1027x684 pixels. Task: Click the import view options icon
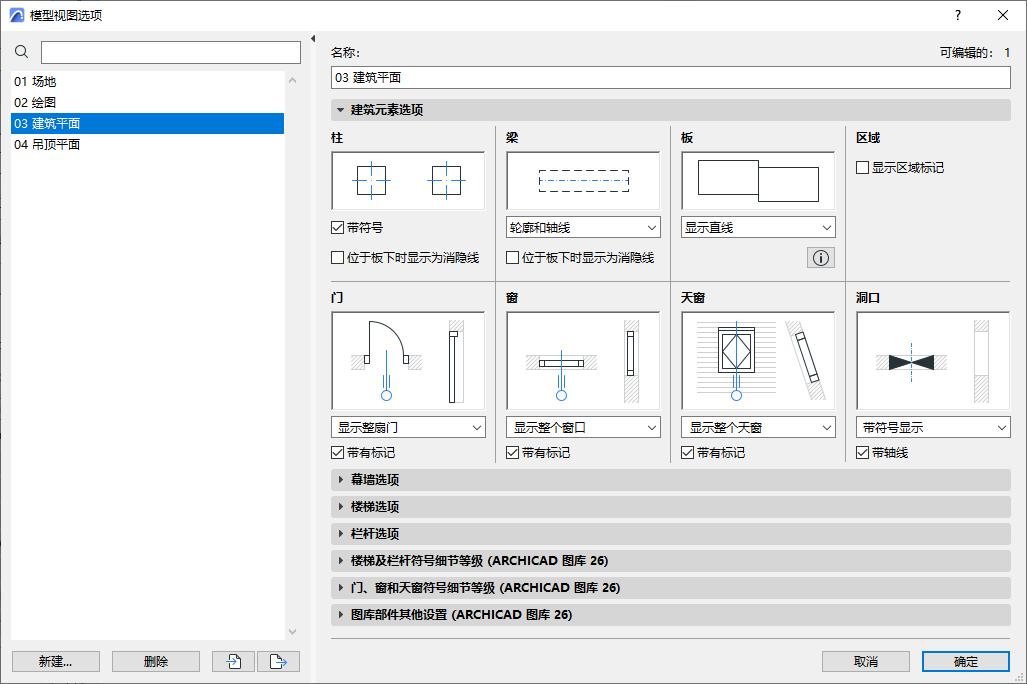(x=232, y=661)
